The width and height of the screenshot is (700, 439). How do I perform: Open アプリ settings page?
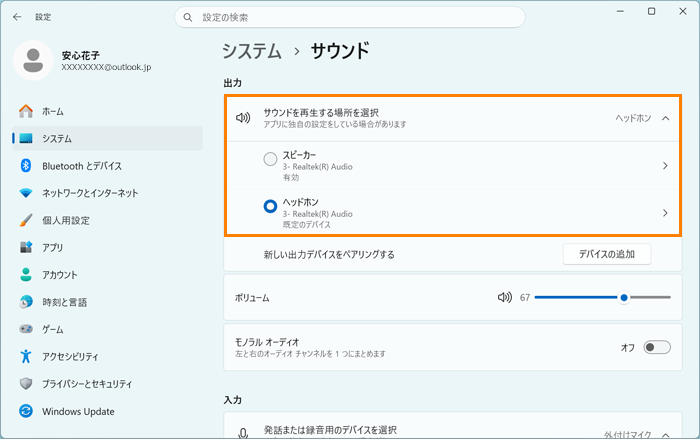tap(107, 247)
